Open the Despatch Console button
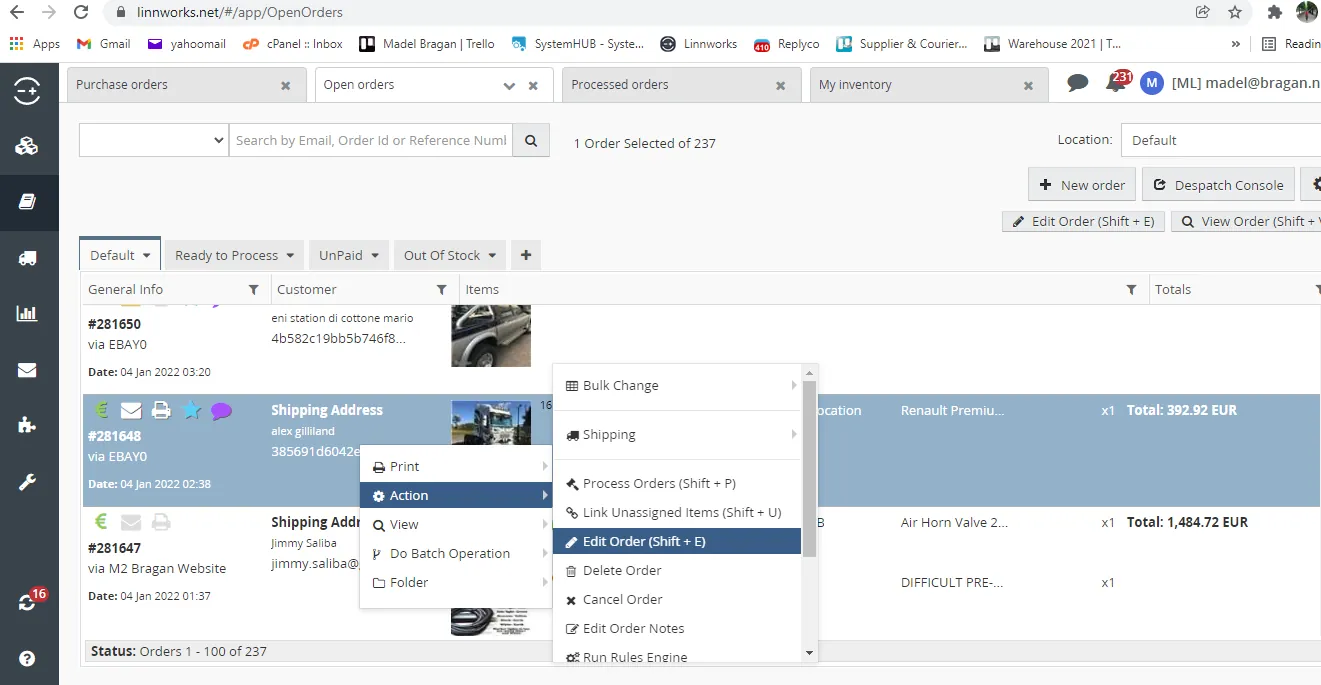 pyautogui.click(x=1218, y=185)
